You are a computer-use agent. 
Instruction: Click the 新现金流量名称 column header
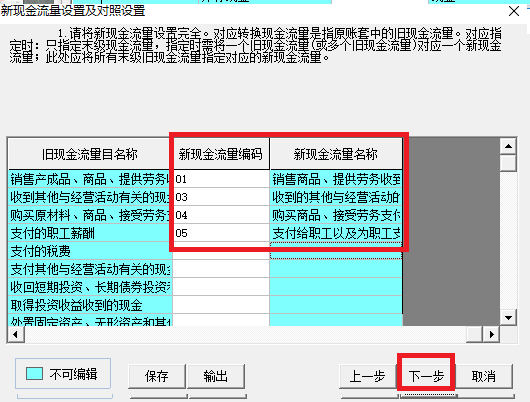coord(336,154)
